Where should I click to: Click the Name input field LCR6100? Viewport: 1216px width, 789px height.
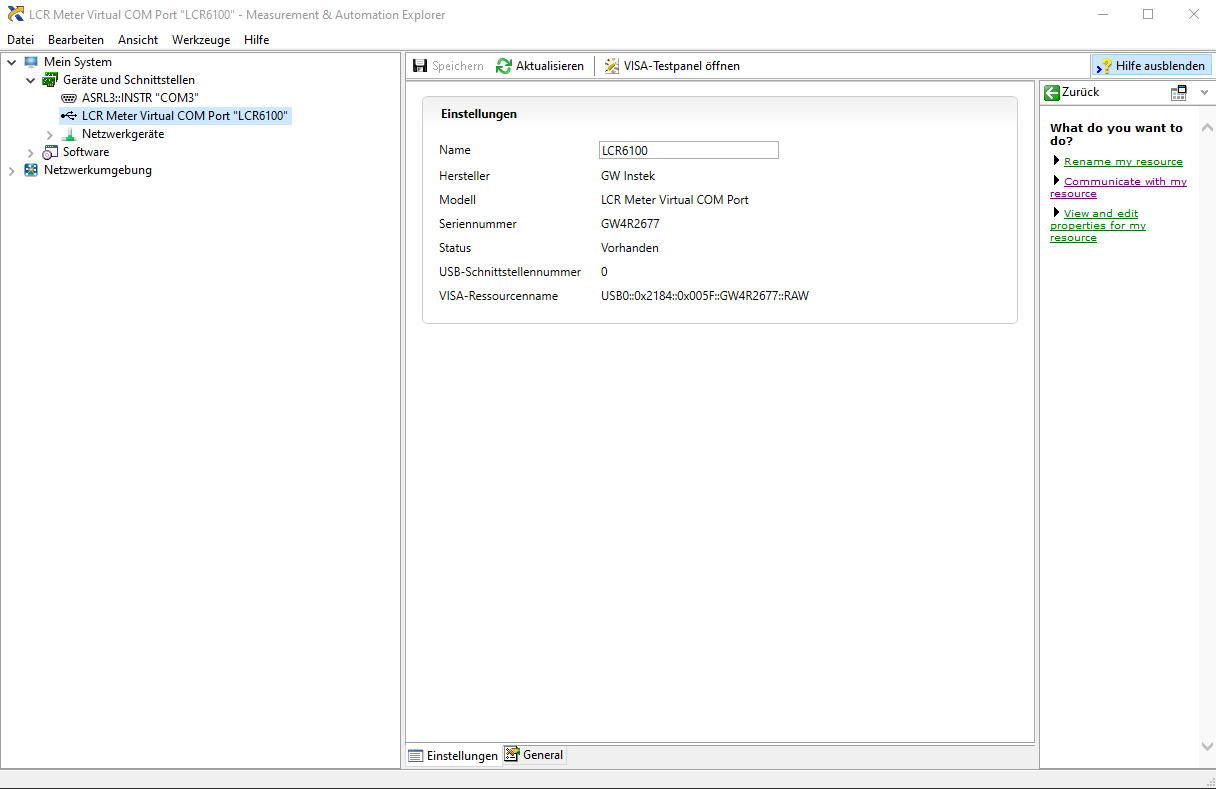click(688, 150)
